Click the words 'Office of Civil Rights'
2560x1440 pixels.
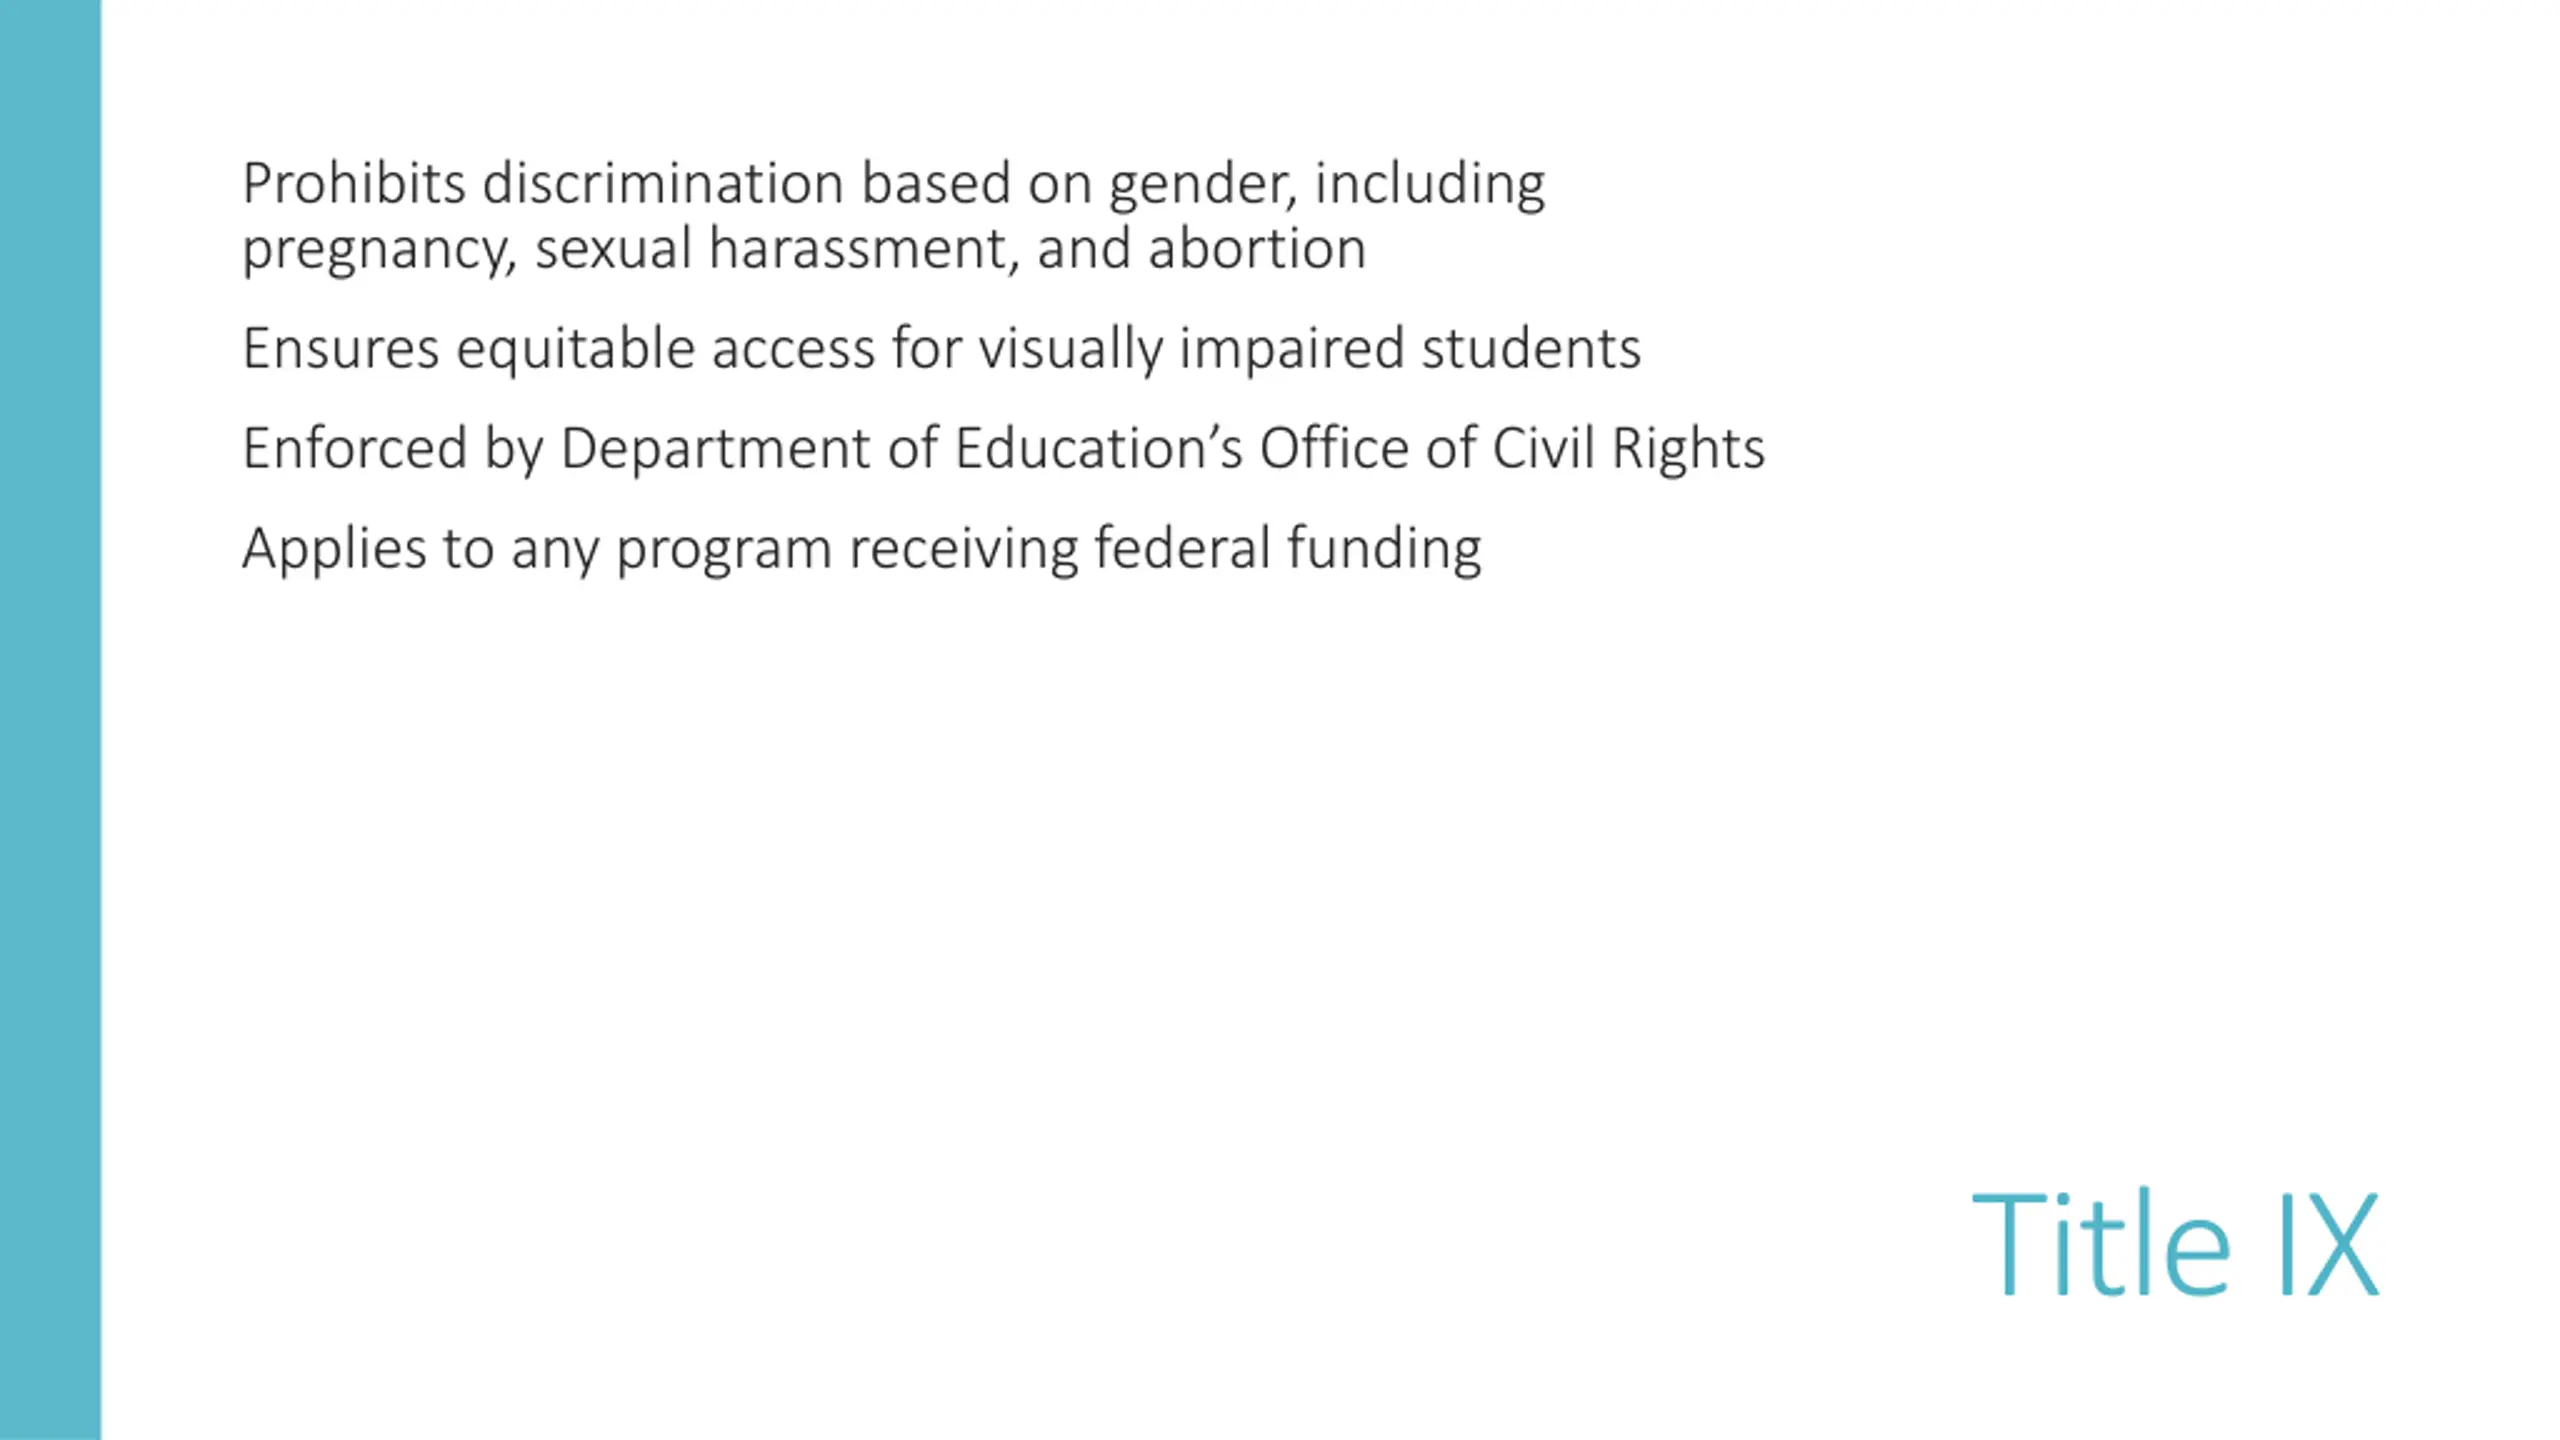pos(1512,448)
